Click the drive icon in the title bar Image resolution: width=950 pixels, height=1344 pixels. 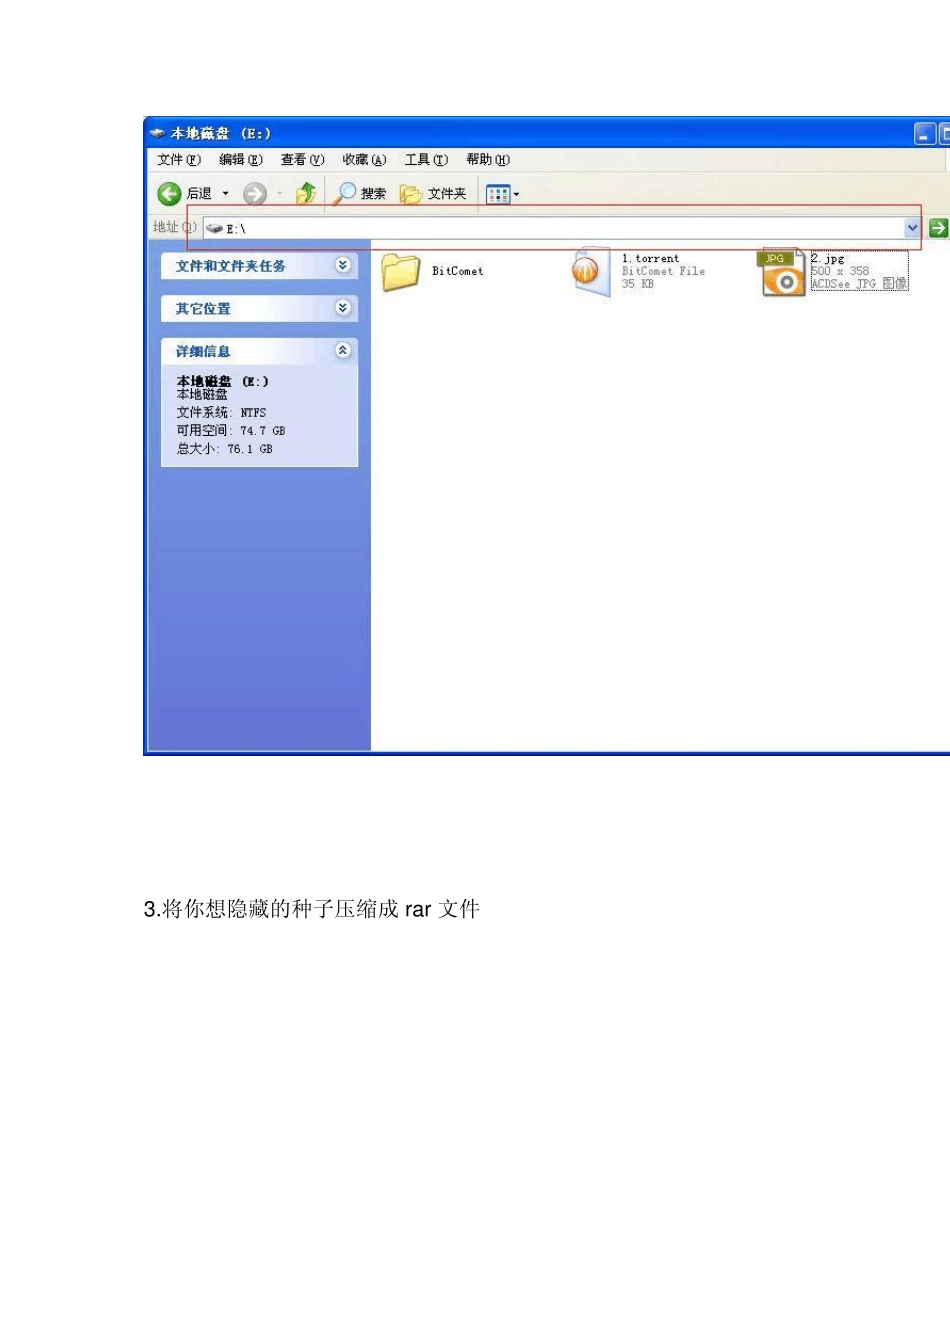(158, 133)
